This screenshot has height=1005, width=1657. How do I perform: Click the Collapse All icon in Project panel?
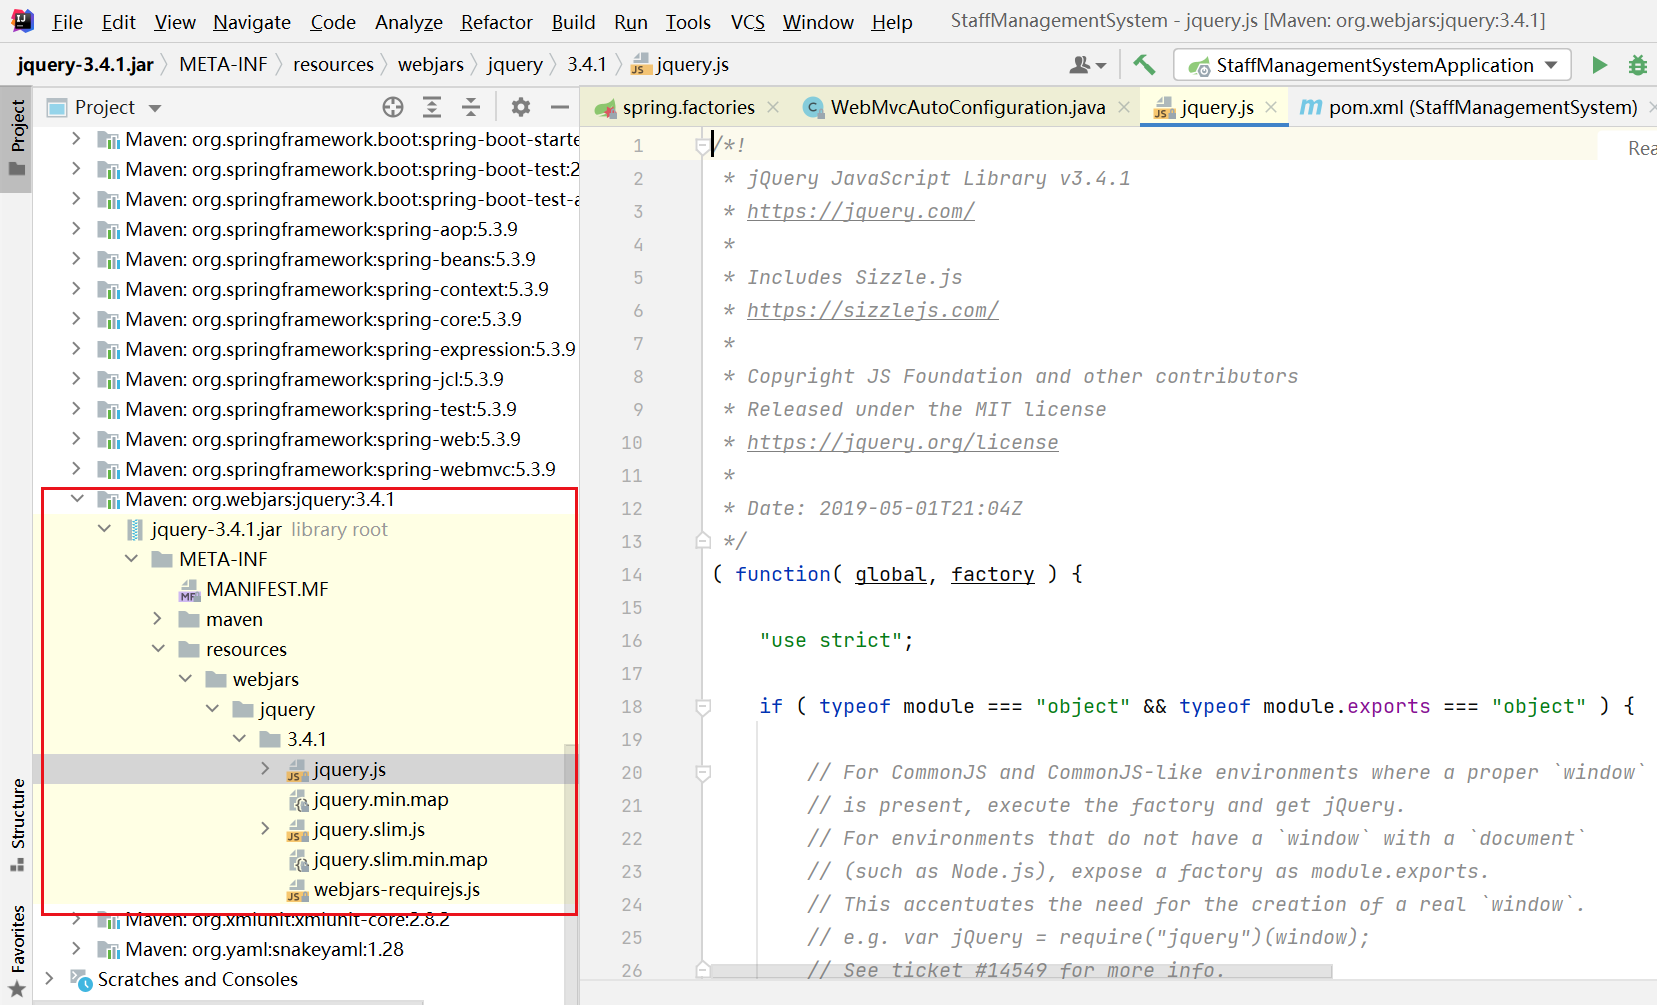pos(471,107)
